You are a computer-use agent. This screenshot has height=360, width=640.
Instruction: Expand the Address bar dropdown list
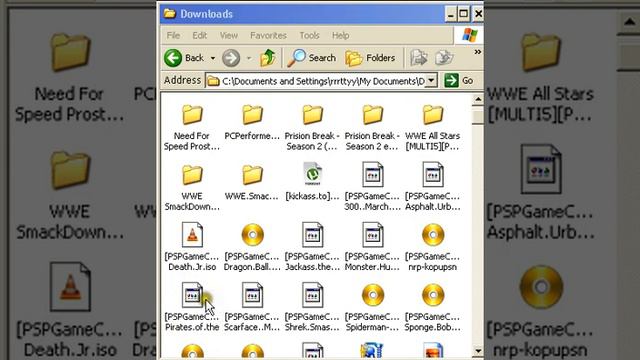(x=431, y=80)
